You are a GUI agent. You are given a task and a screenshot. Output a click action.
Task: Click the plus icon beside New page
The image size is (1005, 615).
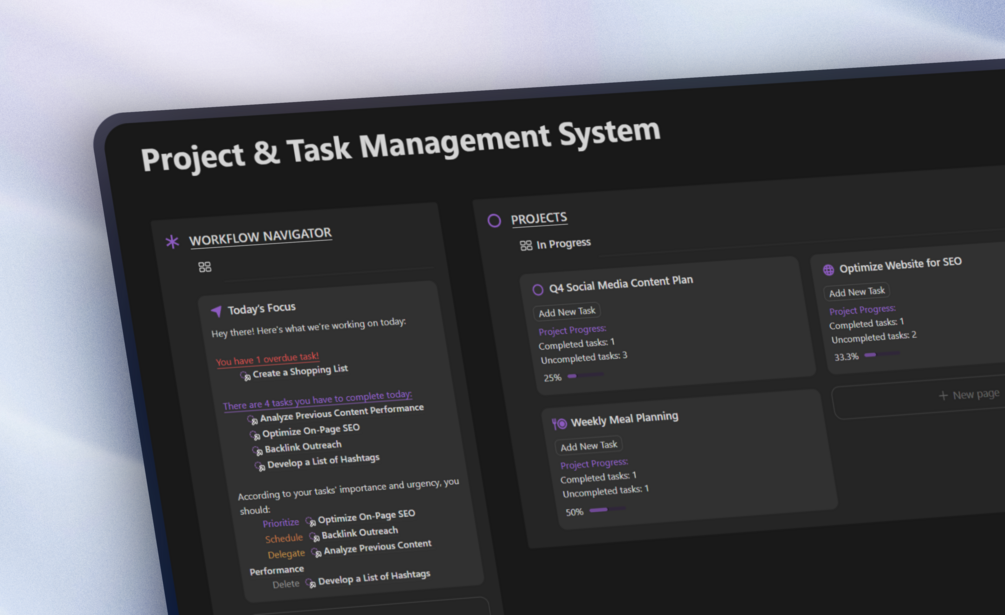coord(943,396)
